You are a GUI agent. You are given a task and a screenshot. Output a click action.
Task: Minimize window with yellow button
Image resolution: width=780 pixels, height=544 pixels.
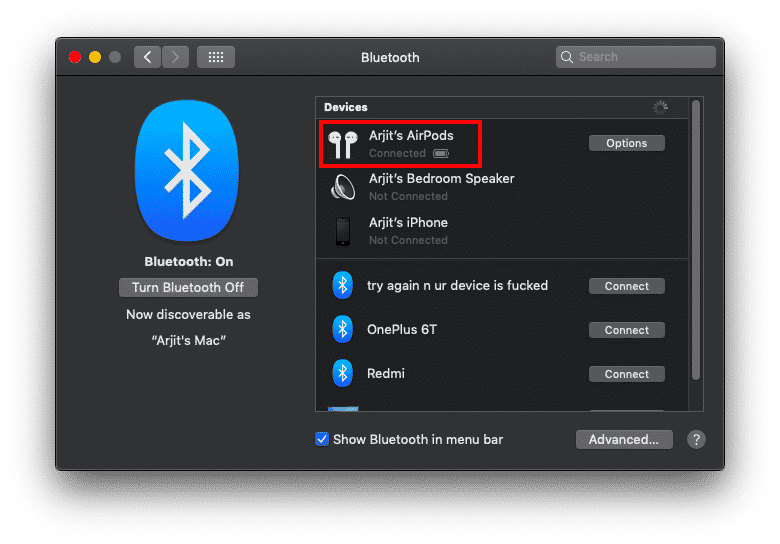[x=95, y=57]
